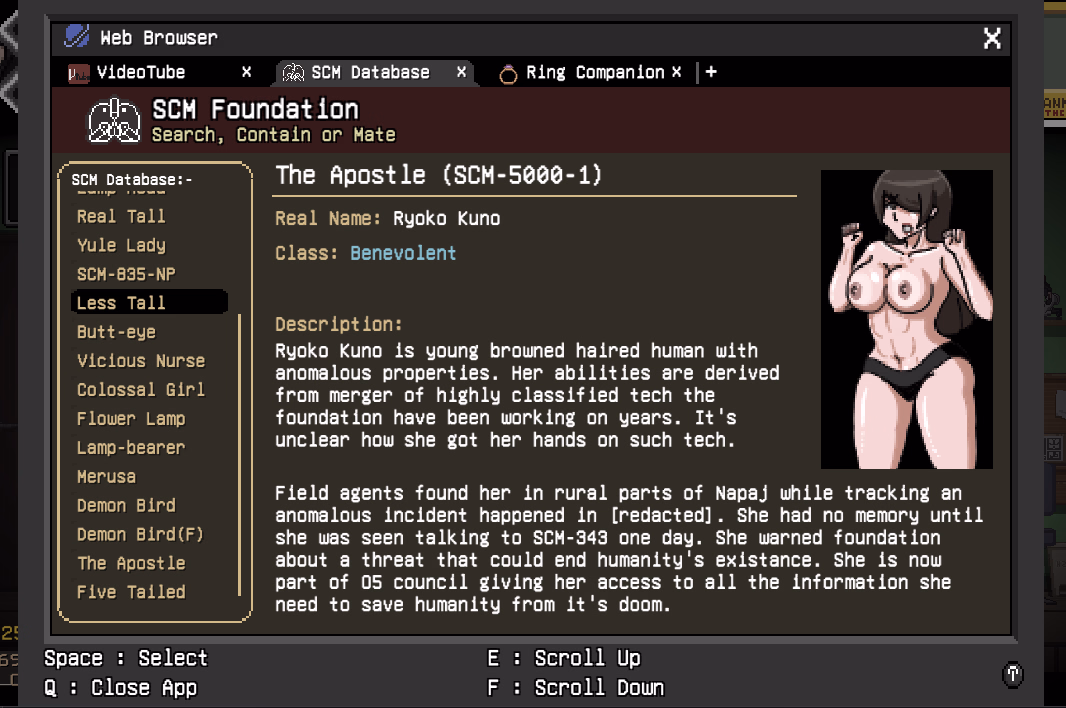Switch to the Ring Companion tab
Image resolution: width=1066 pixels, height=708 pixels.
click(594, 72)
